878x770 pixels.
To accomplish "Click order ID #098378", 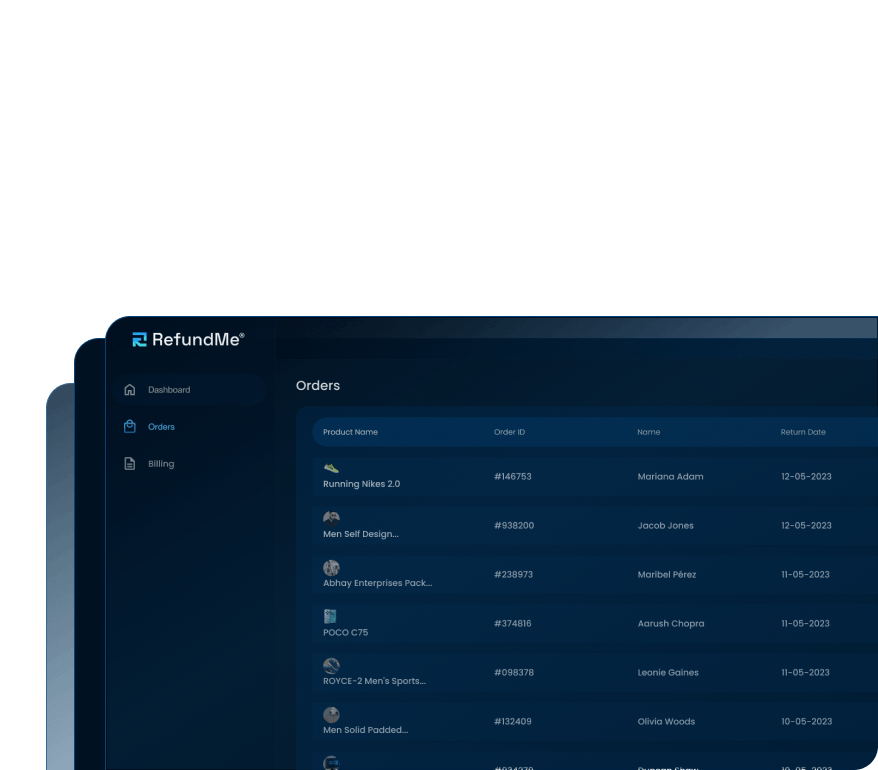I will click(514, 673).
